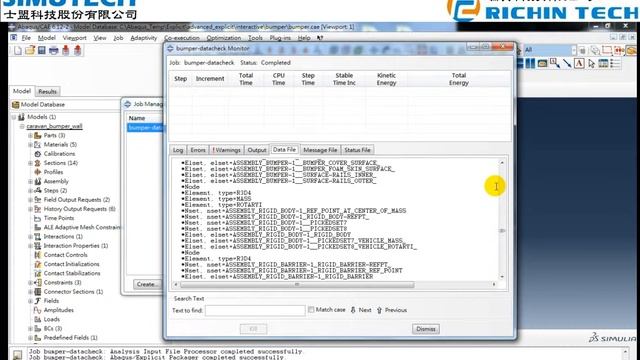
Task: Click the text annotation 'A' tool icon
Action: click(579, 63)
